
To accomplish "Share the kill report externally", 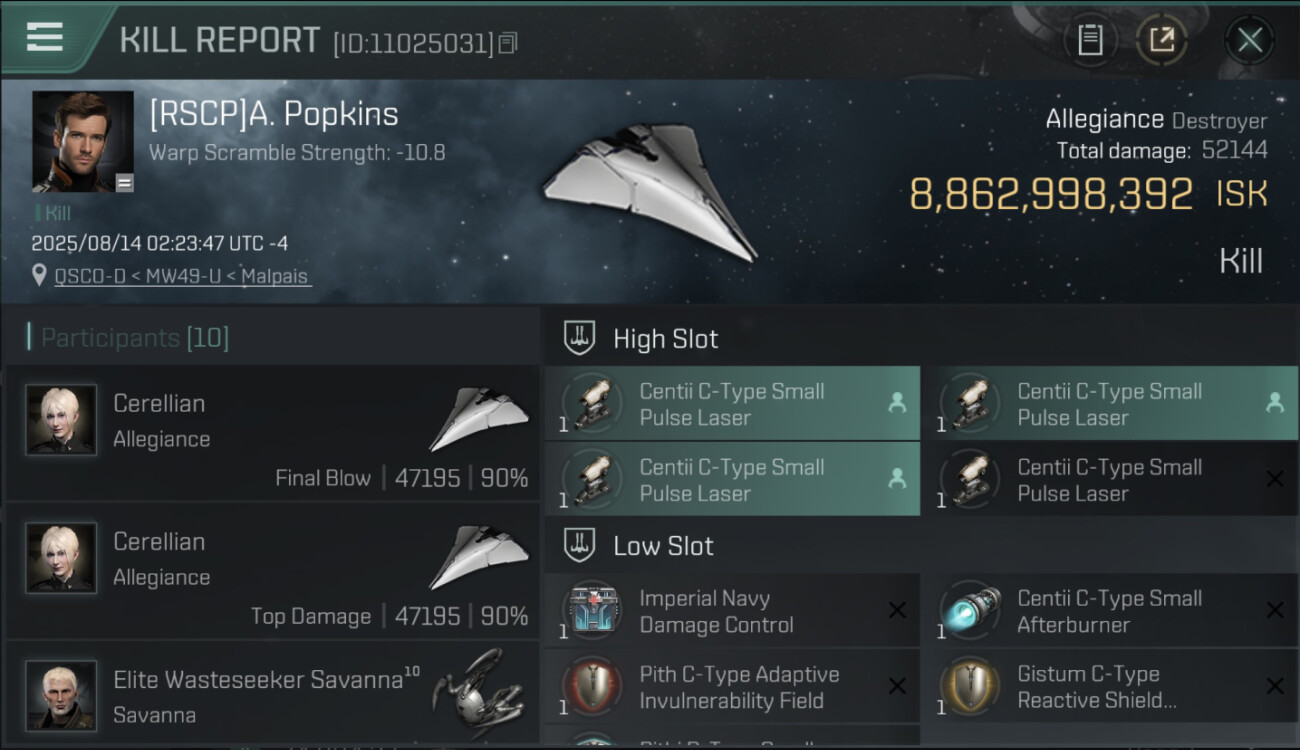I will click(1161, 40).
